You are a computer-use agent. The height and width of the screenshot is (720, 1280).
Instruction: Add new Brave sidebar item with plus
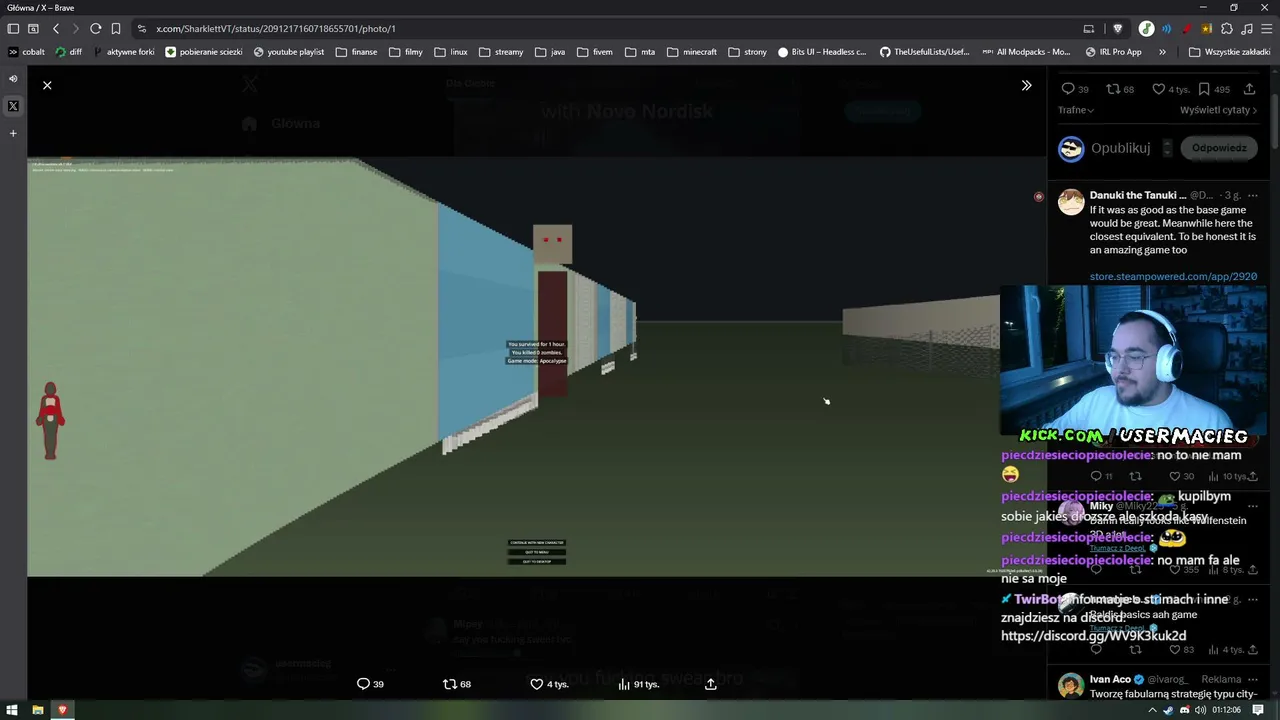click(13, 133)
